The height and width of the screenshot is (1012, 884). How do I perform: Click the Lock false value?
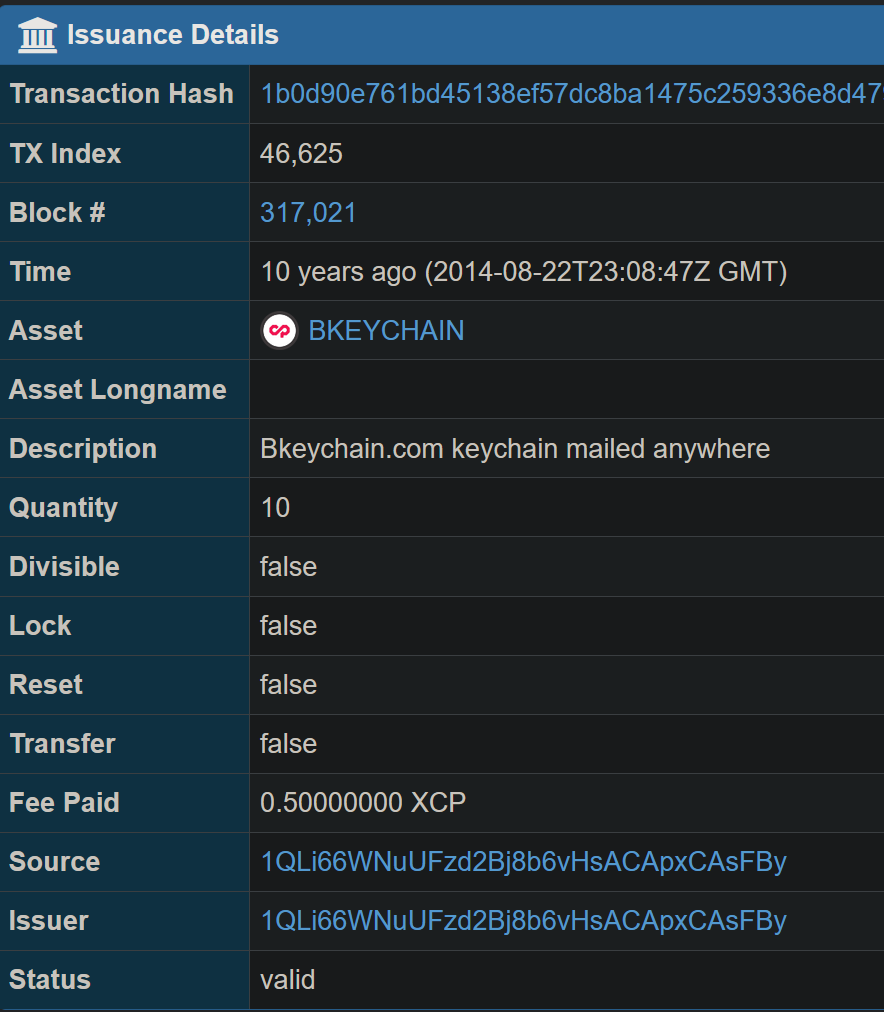(288, 626)
